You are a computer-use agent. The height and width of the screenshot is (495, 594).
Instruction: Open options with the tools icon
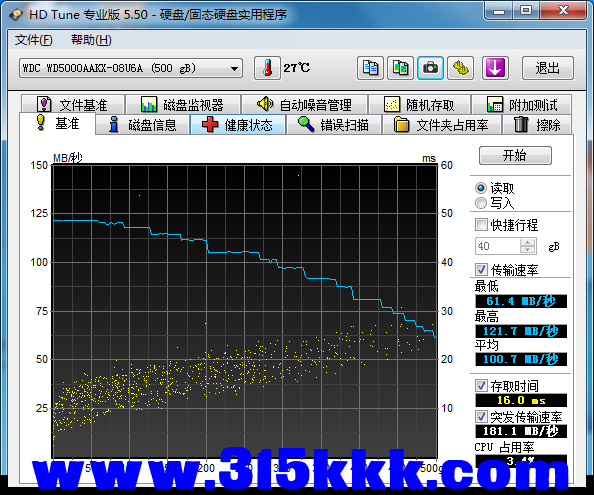point(461,68)
